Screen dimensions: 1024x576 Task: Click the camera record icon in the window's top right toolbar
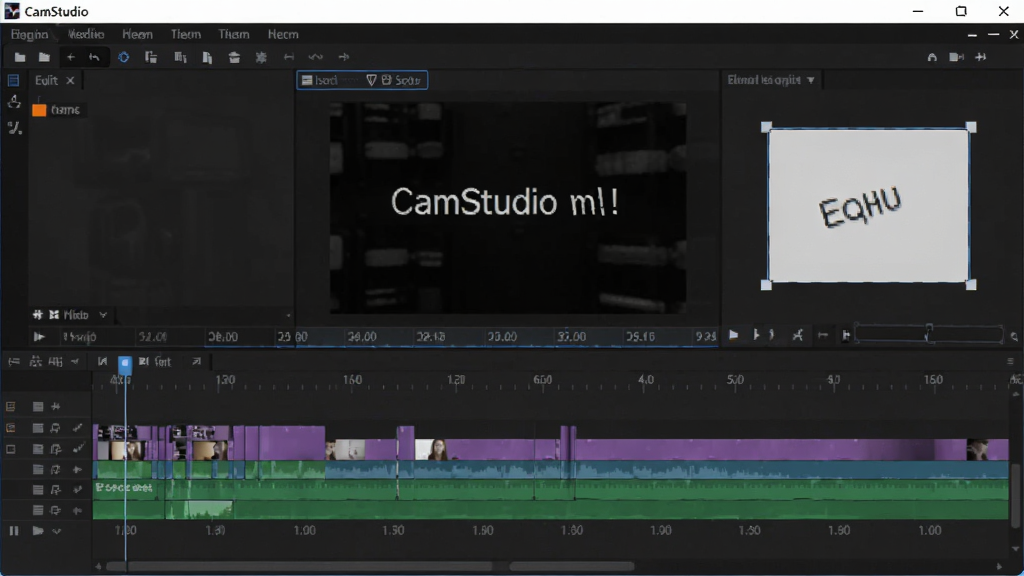pos(957,57)
